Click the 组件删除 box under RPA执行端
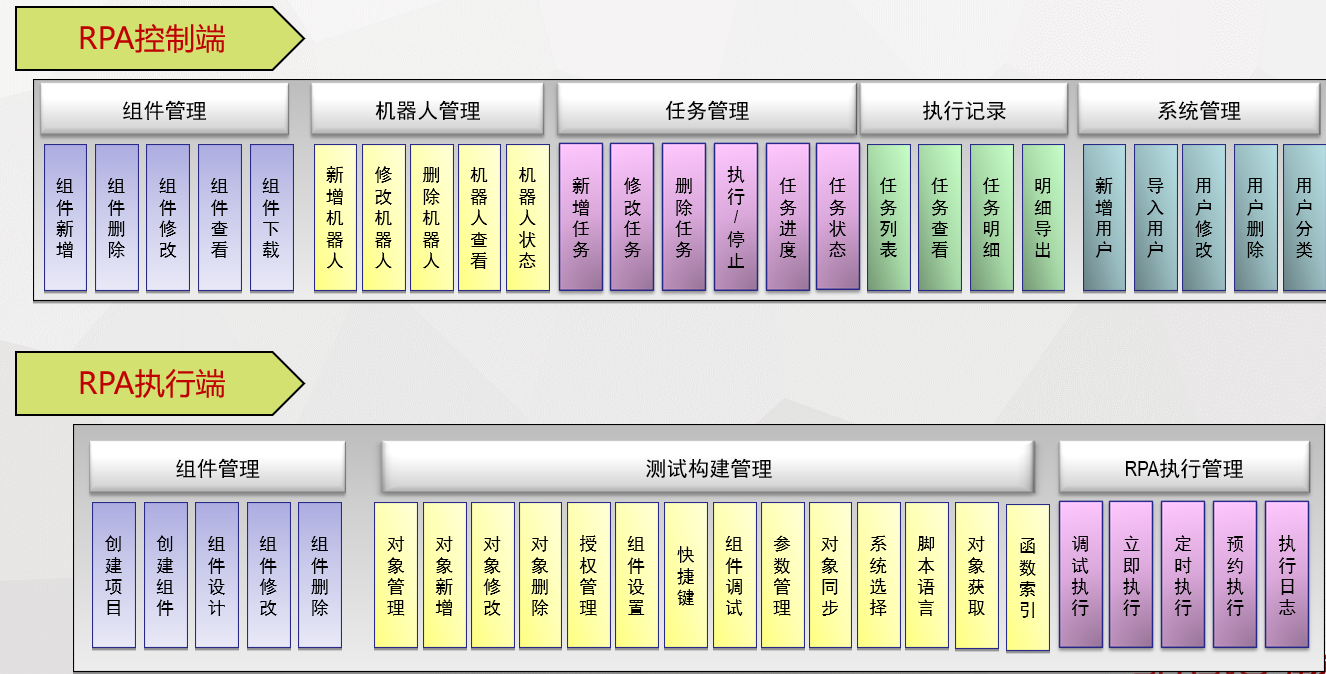The width and height of the screenshot is (1326, 674). click(x=320, y=575)
